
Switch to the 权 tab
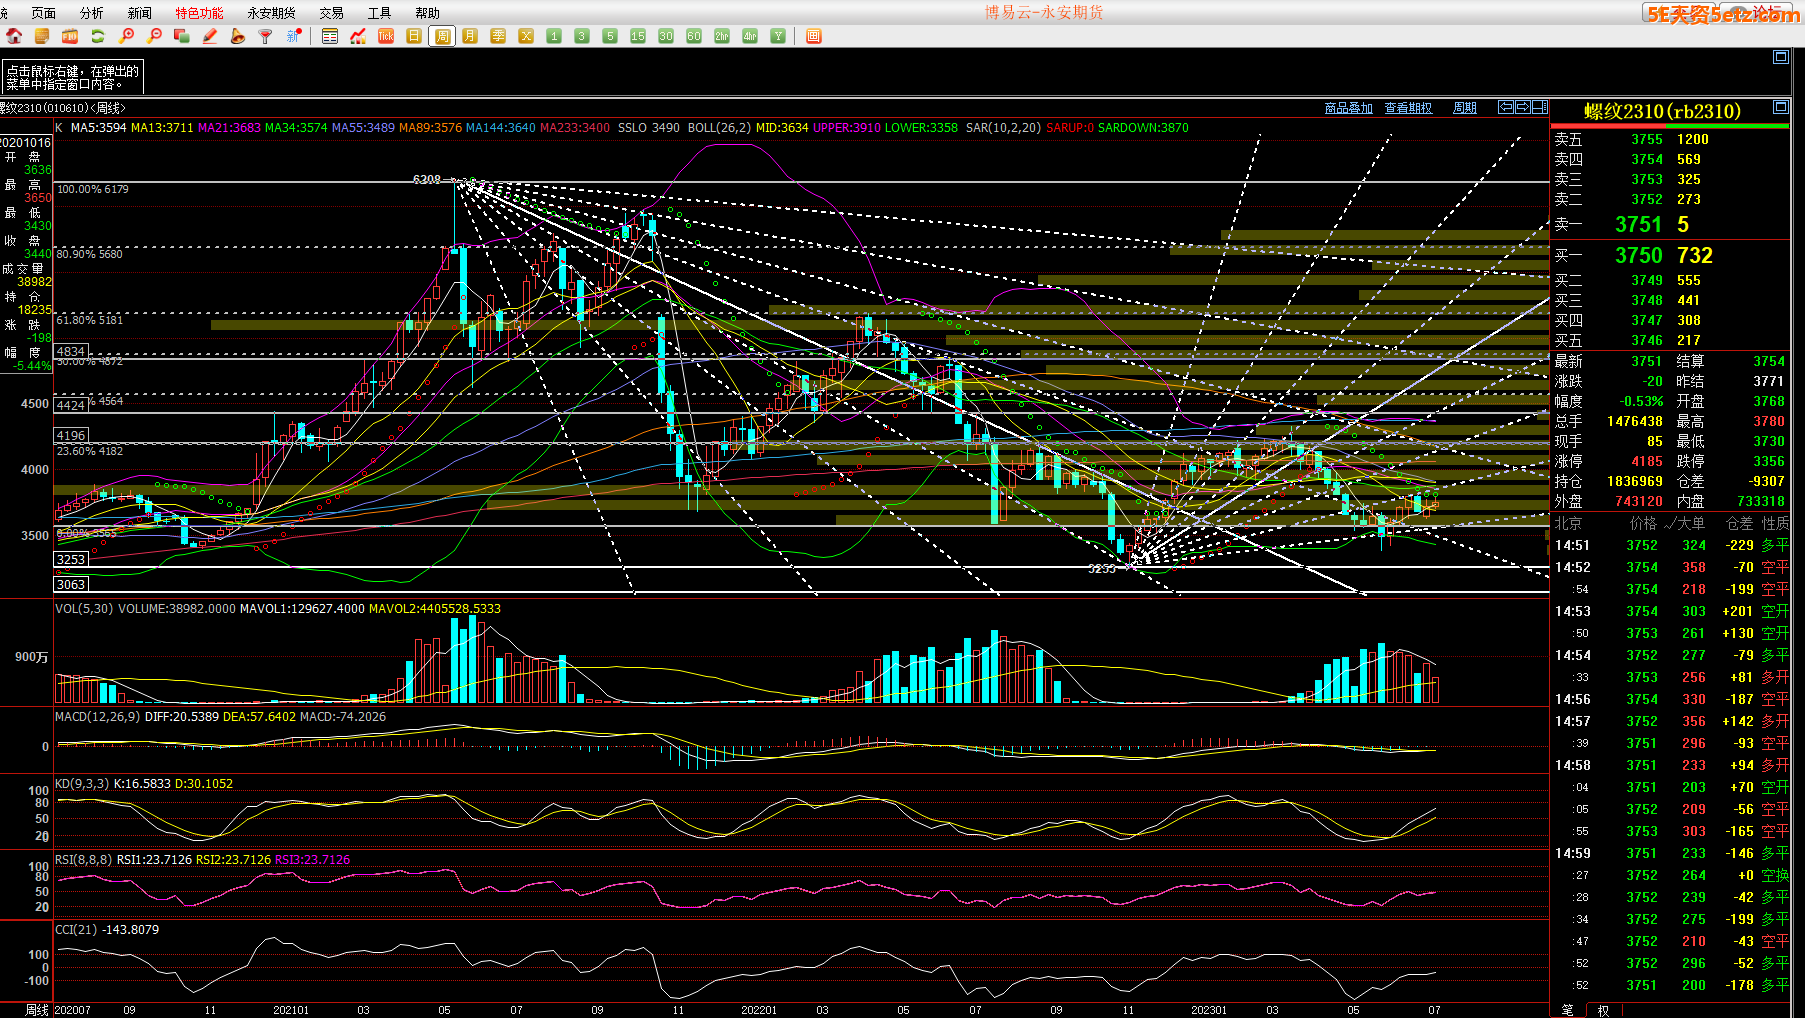coord(1603,1010)
